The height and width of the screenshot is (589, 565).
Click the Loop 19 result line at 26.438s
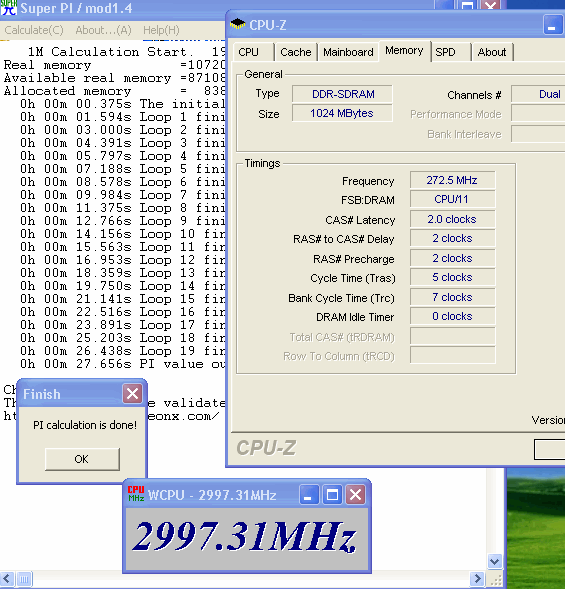point(122,350)
